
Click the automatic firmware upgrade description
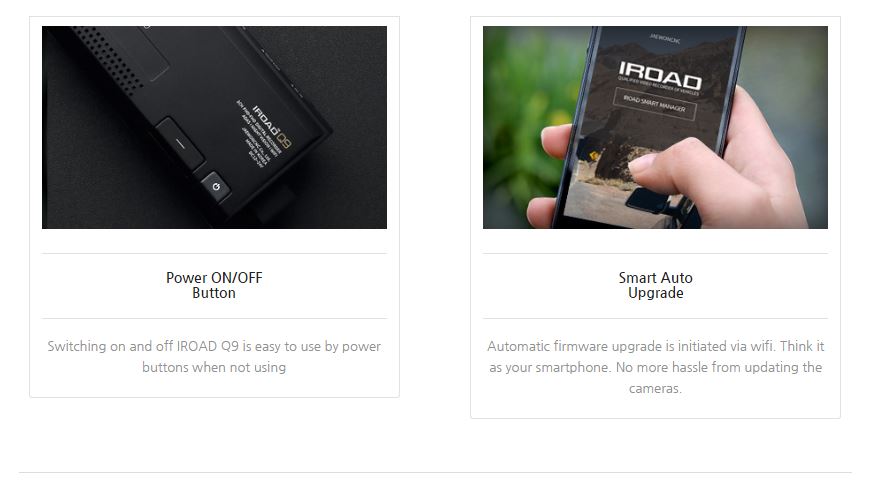tap(655, 367)
